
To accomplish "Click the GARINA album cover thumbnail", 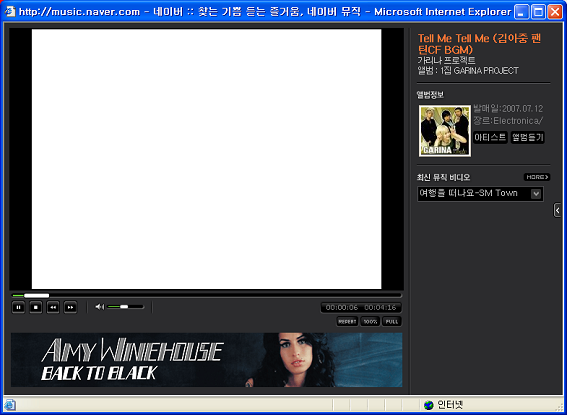I will pos(445,131).
